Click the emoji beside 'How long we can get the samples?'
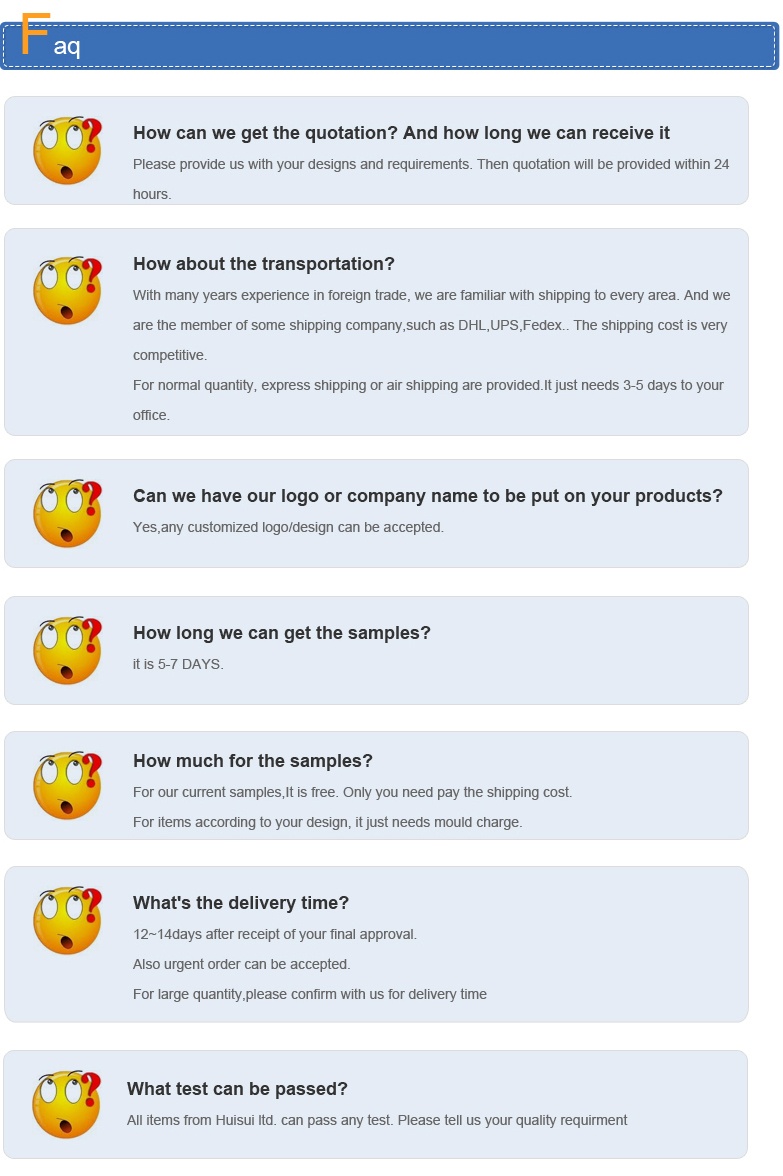 (x=68, y=650)
